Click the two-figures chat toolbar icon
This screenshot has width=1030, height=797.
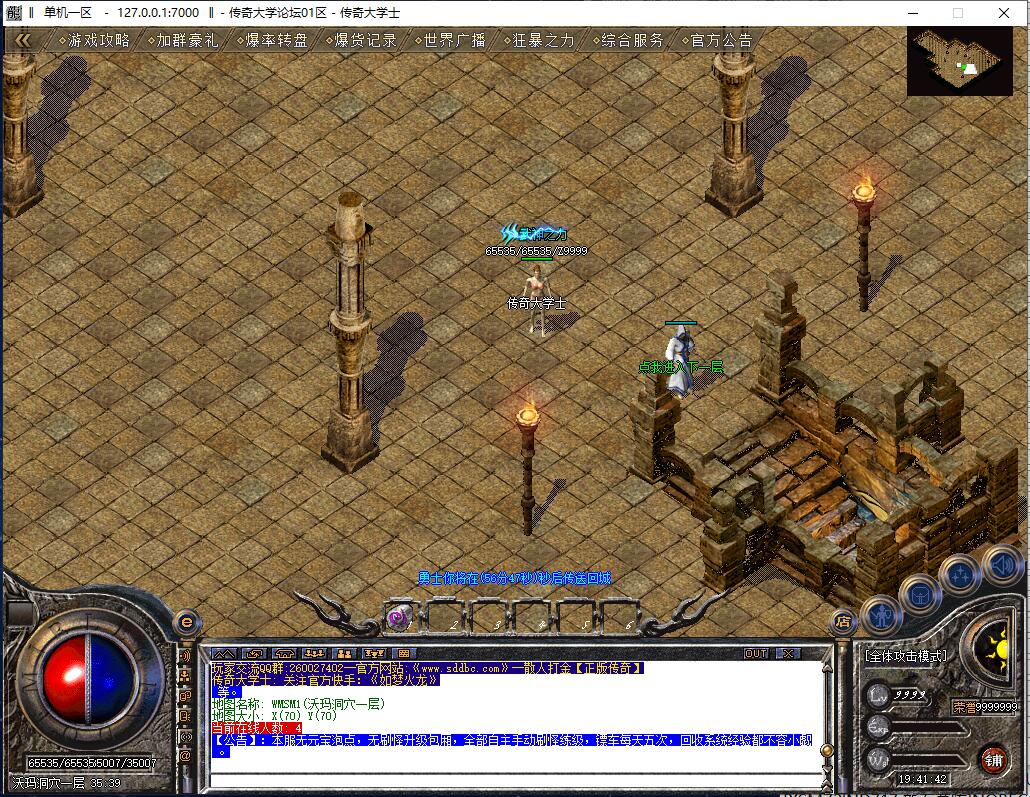click(x=344, y=653)
